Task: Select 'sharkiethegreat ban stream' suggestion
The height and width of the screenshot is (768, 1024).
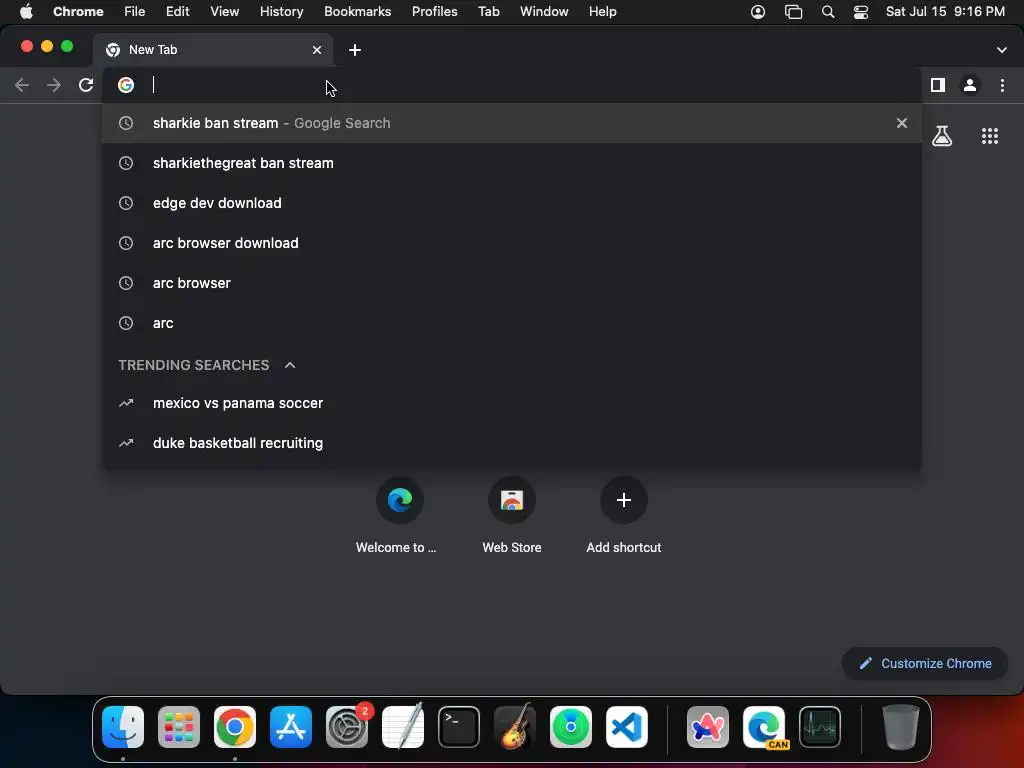Action: [x=512, y=163]
